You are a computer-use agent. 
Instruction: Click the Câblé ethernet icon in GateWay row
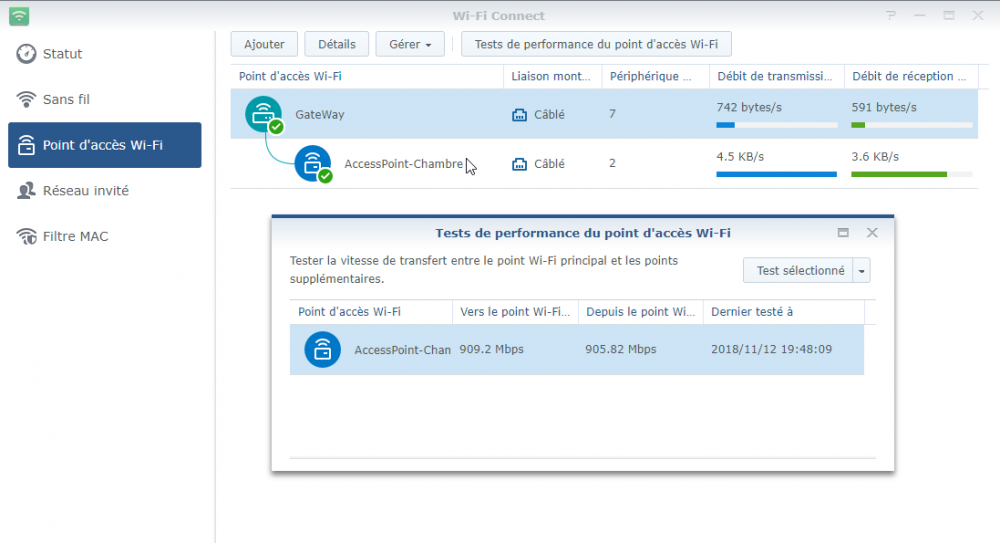tap(520, 115)
